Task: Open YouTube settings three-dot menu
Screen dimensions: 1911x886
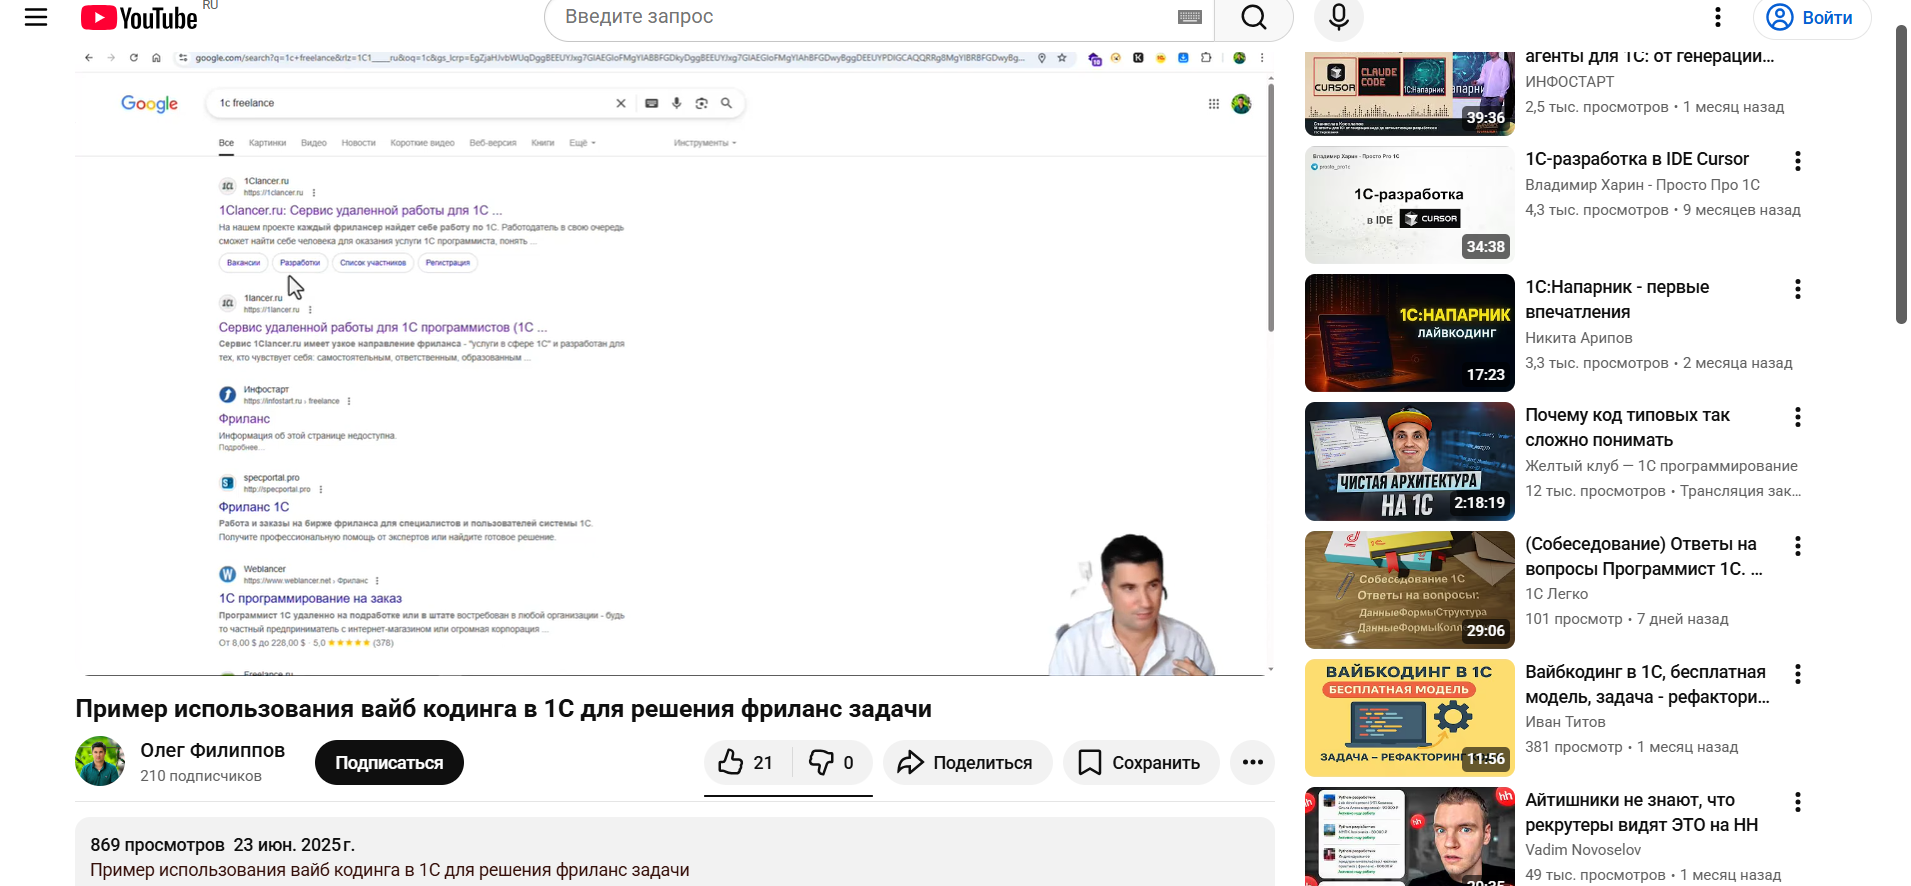Action: pos(1718,17)
